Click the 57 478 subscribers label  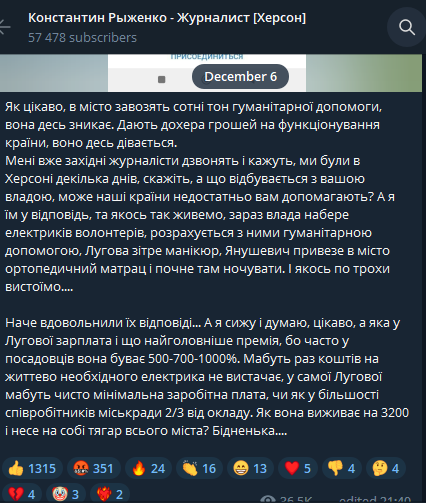point(82,38)
